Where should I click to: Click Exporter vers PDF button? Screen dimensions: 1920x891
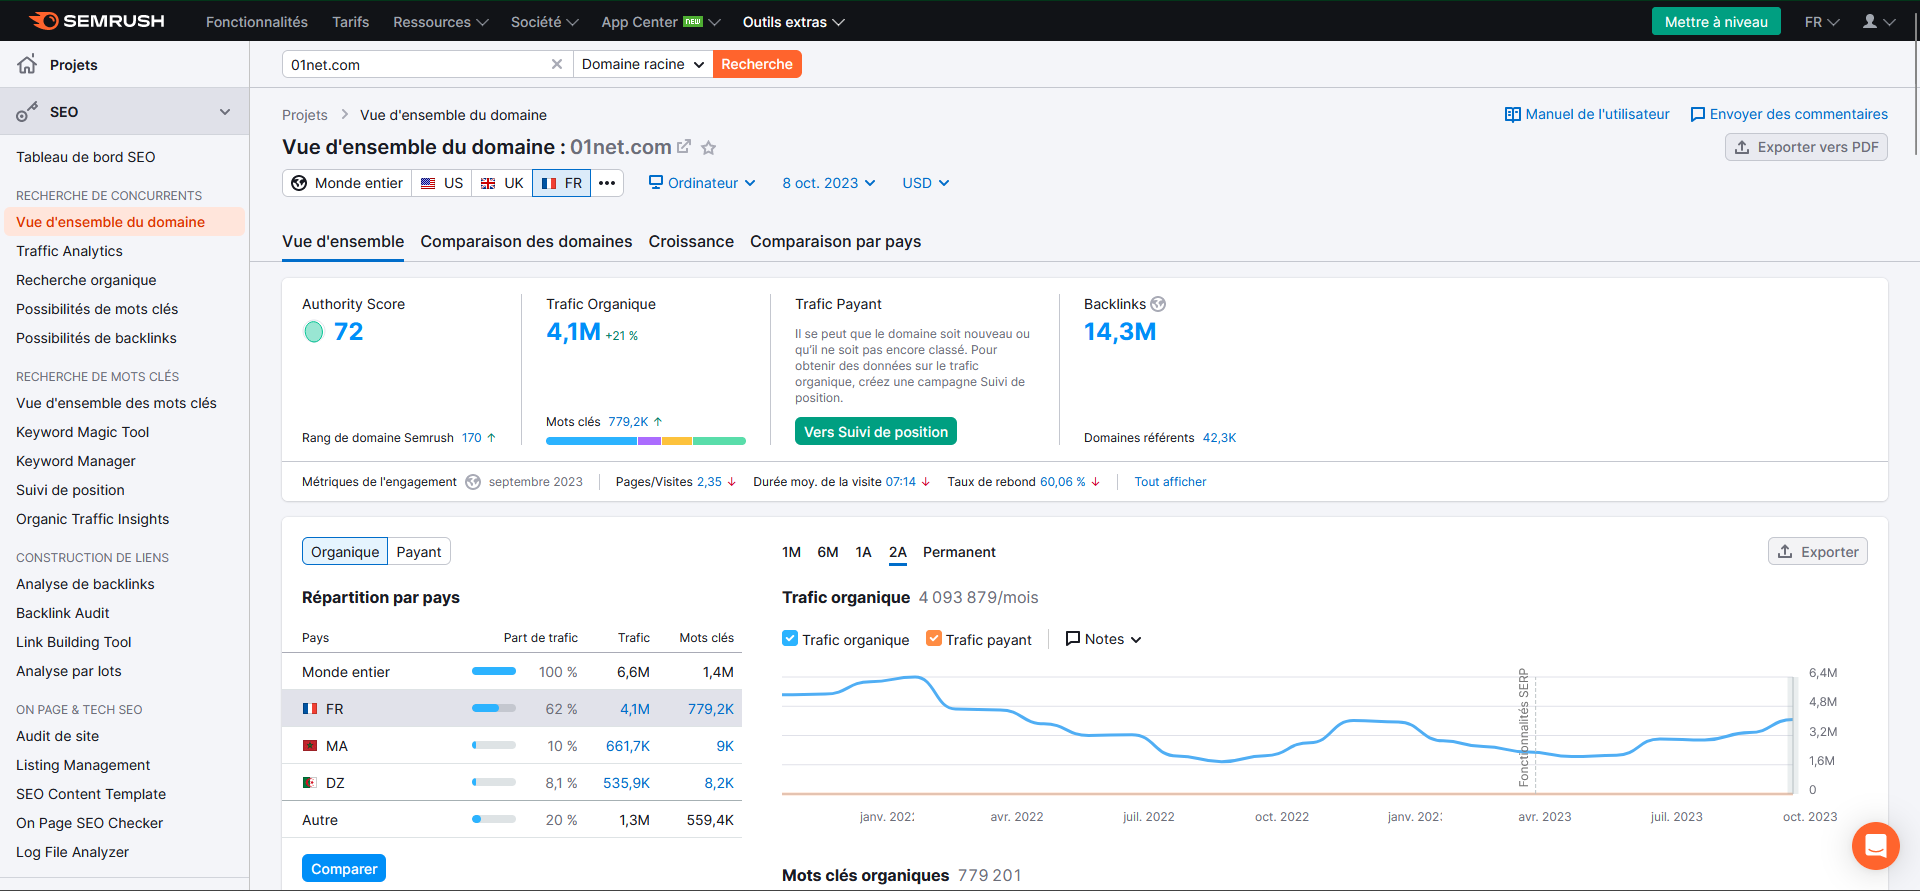tap(1806, 147)
